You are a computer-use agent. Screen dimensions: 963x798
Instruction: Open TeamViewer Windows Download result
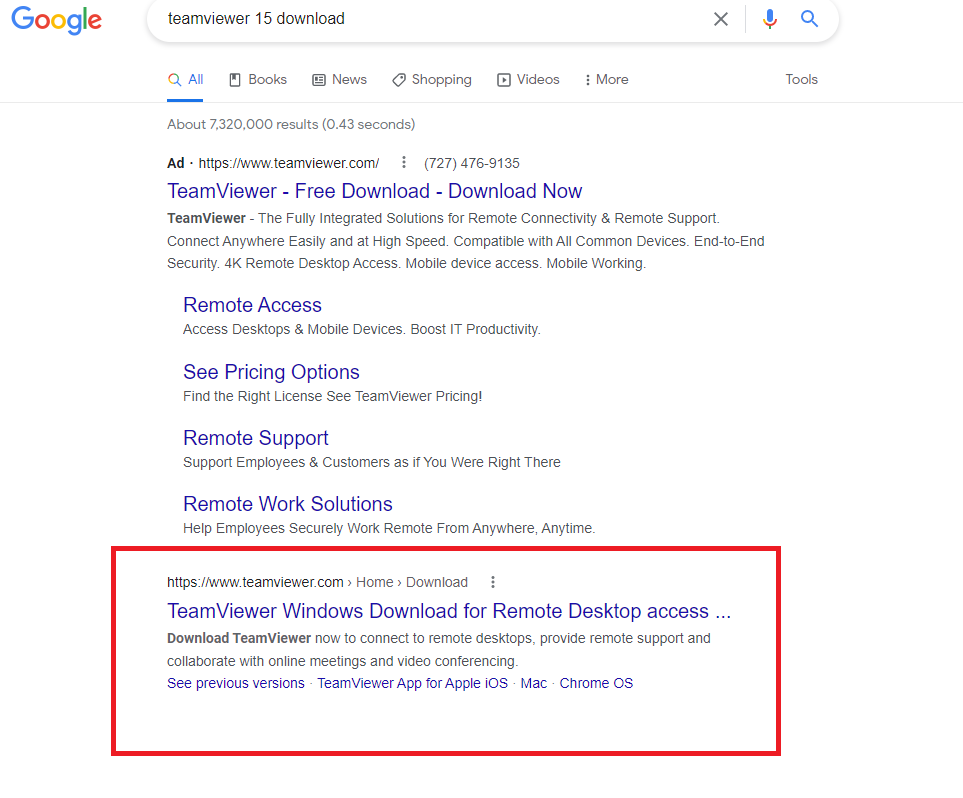(x=448, y=611)
